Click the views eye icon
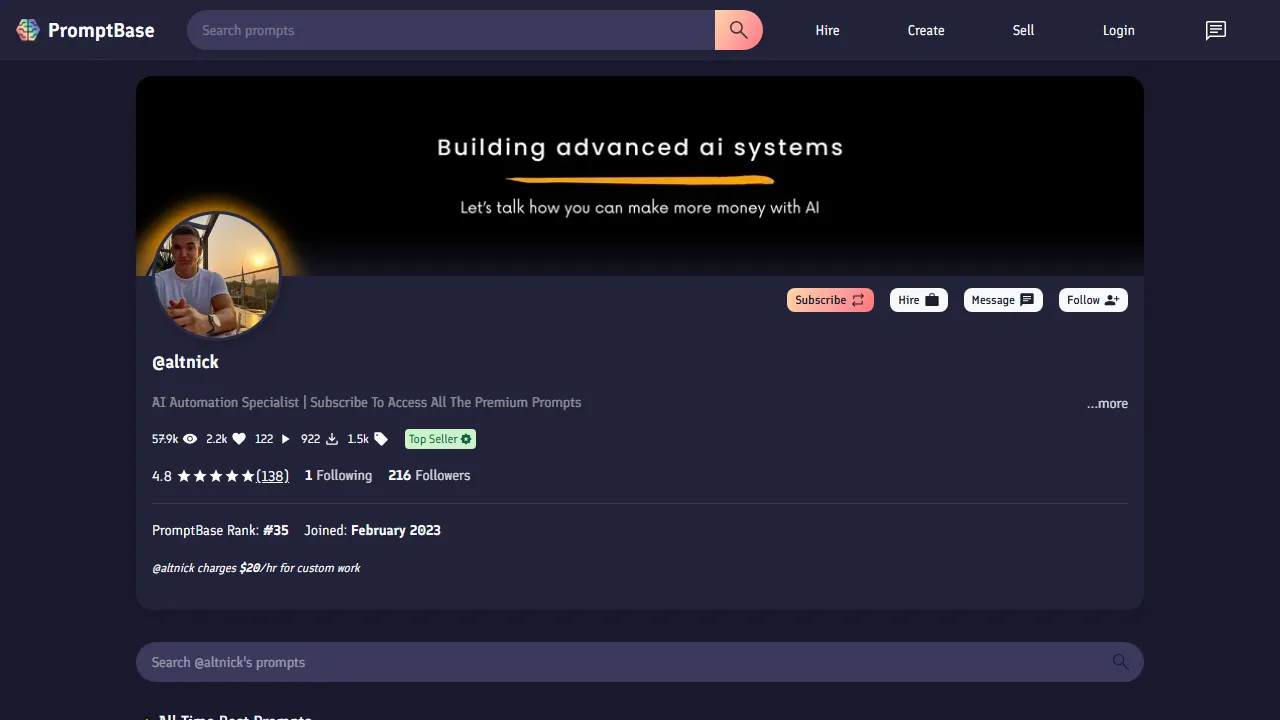This screenshot has height=720, width=1280. click(x=189, y=438)
